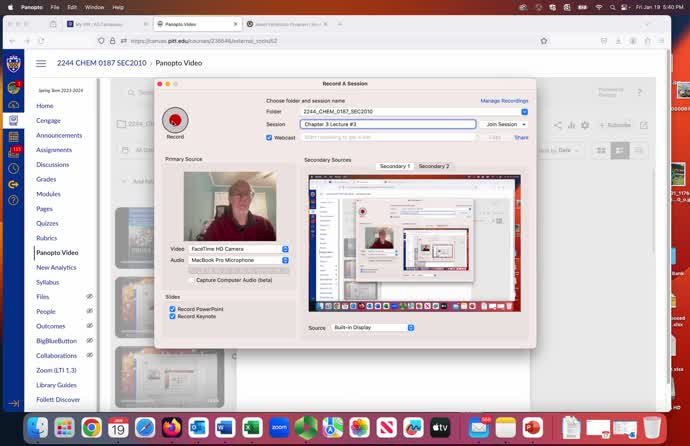Open Cengage in course menu
This screenshot has height=446, width=690.
point(48,121)
